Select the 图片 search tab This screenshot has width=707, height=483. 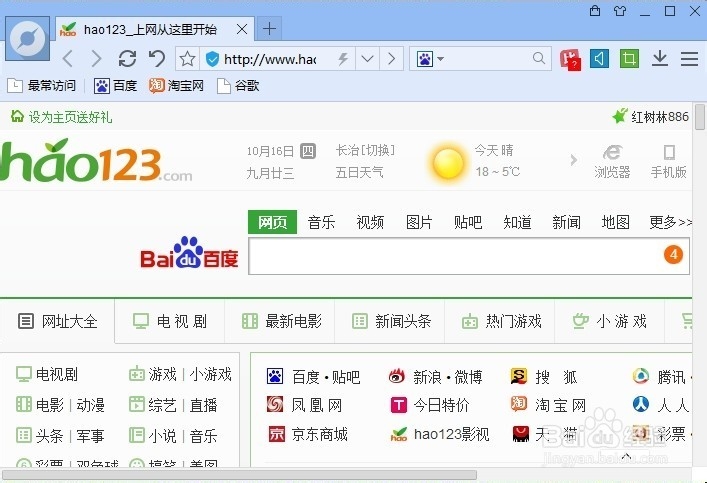[x=419, y=222]
